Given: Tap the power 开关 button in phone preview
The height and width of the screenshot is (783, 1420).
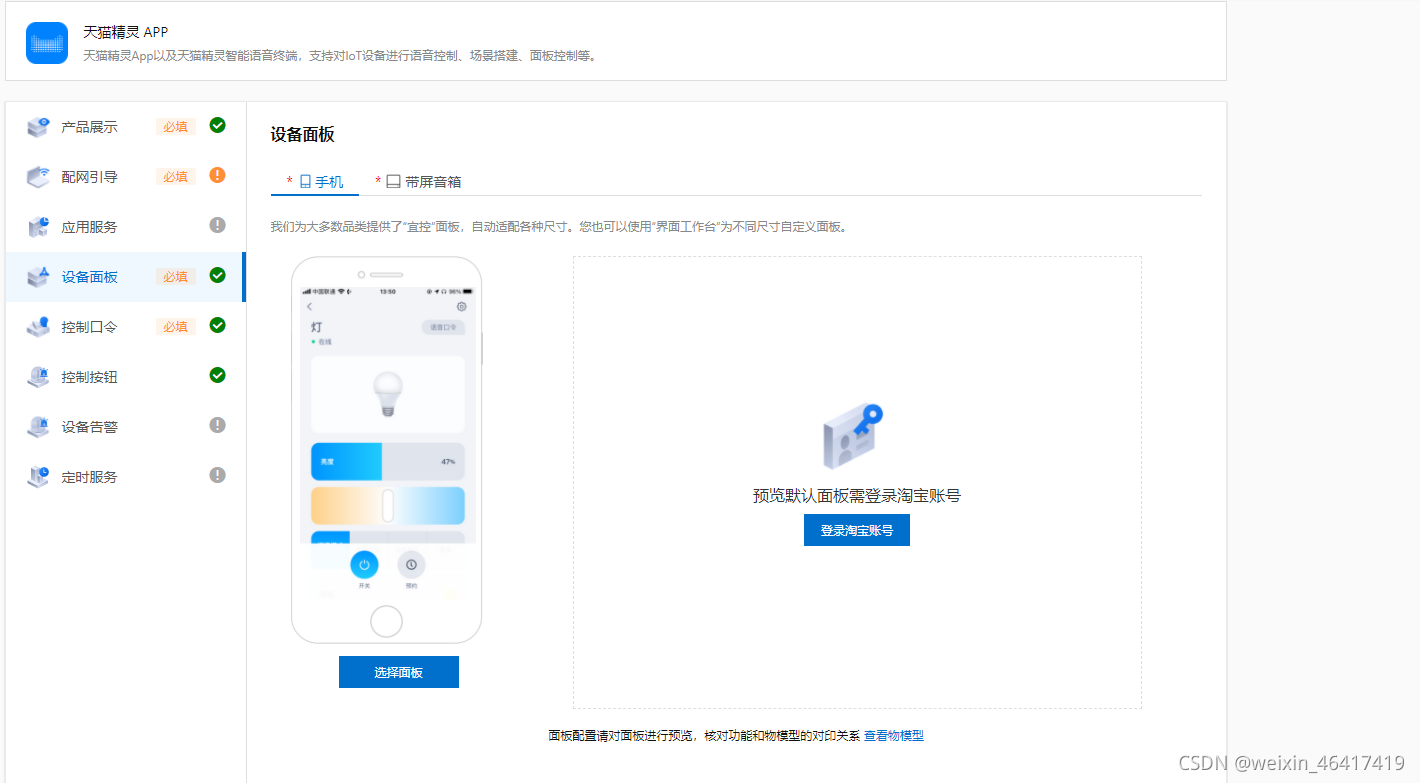Looking at the screenshot, I should [x=364, y=565].
